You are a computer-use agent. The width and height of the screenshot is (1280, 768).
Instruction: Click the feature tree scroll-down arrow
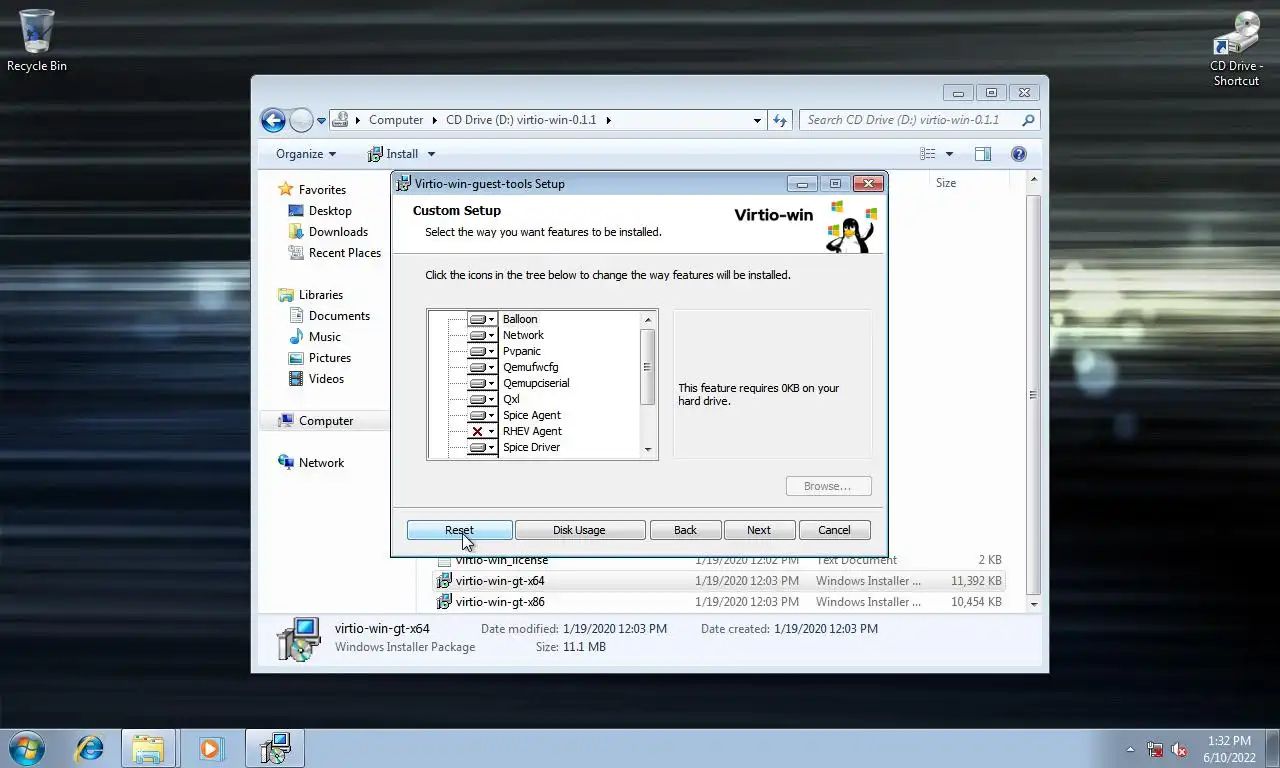pos(648,450)
